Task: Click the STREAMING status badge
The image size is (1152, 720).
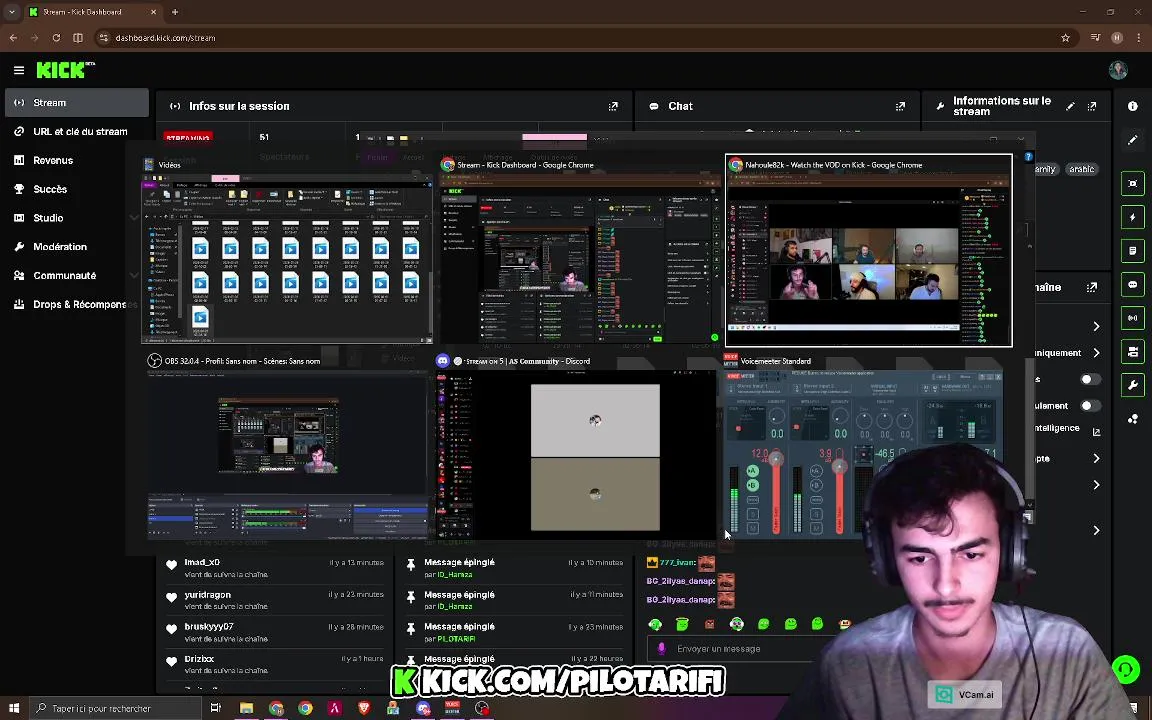Action: coord(188,138)
